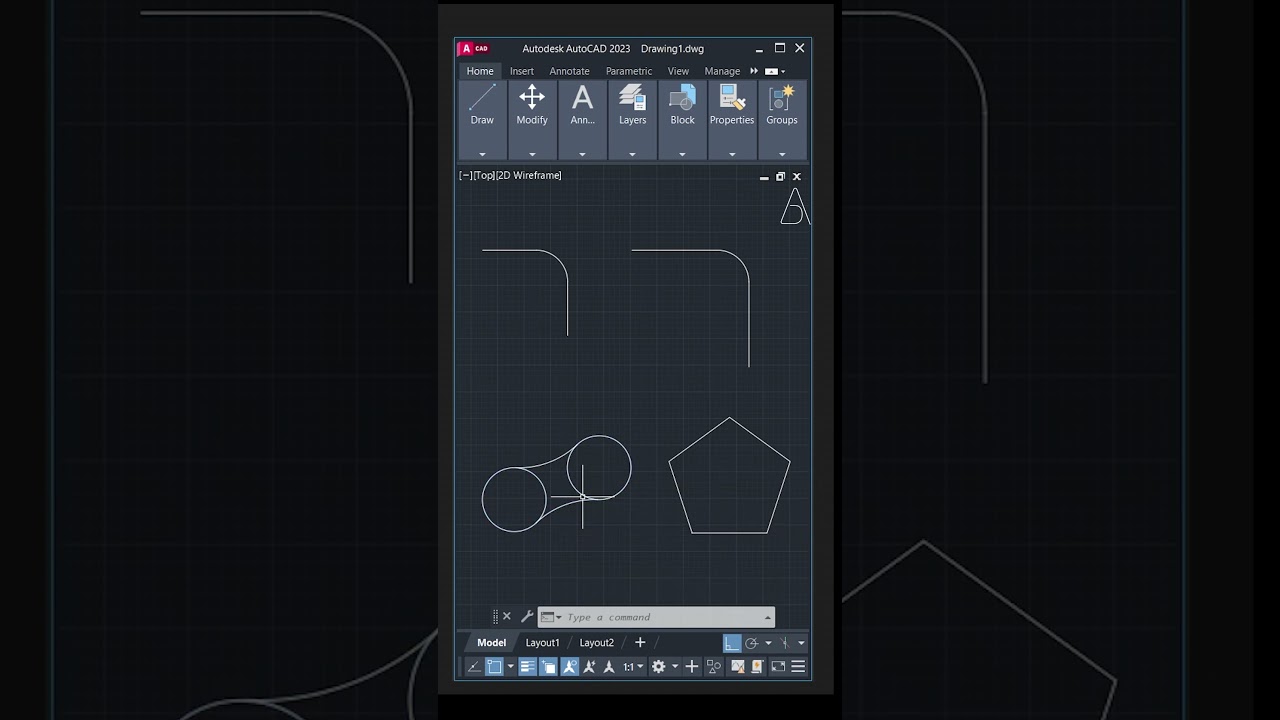Open the Groups ribbon panel
The height and width of the screenshot is (720, 1280).
click(x=782, y=120)
